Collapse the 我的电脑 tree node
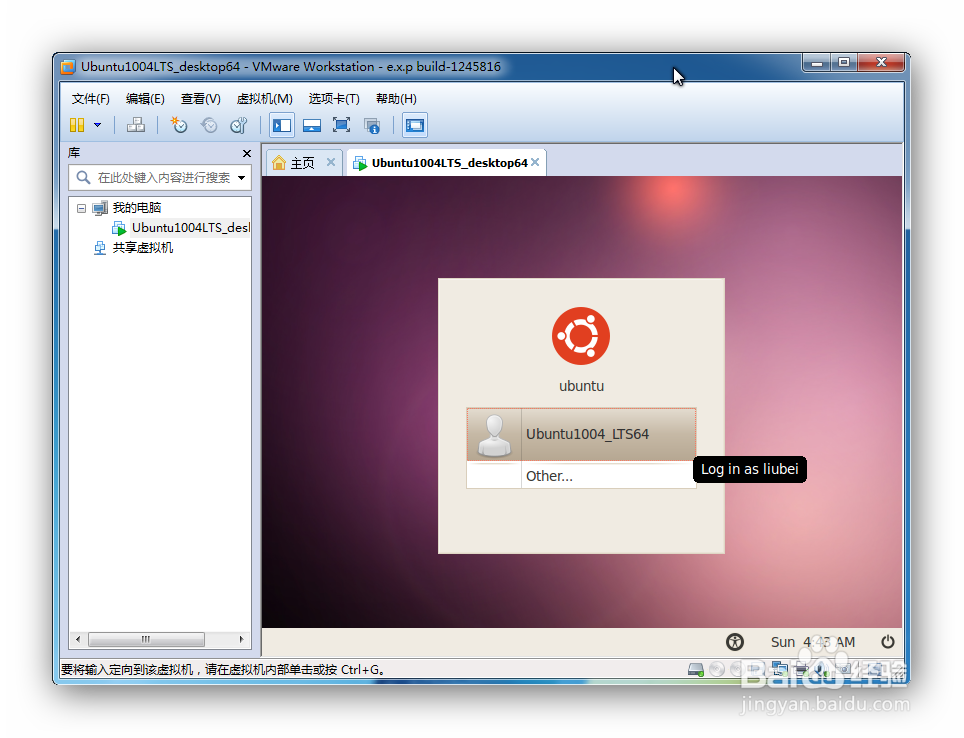The image size is (964, 738). (x=81, y=208)
